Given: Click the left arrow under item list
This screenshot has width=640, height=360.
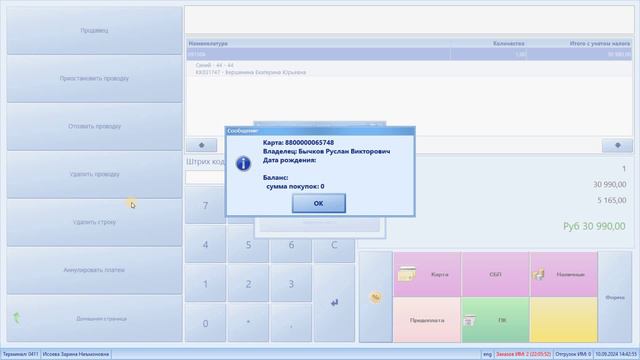Looking at the screenshot, I should pos(202,145).
